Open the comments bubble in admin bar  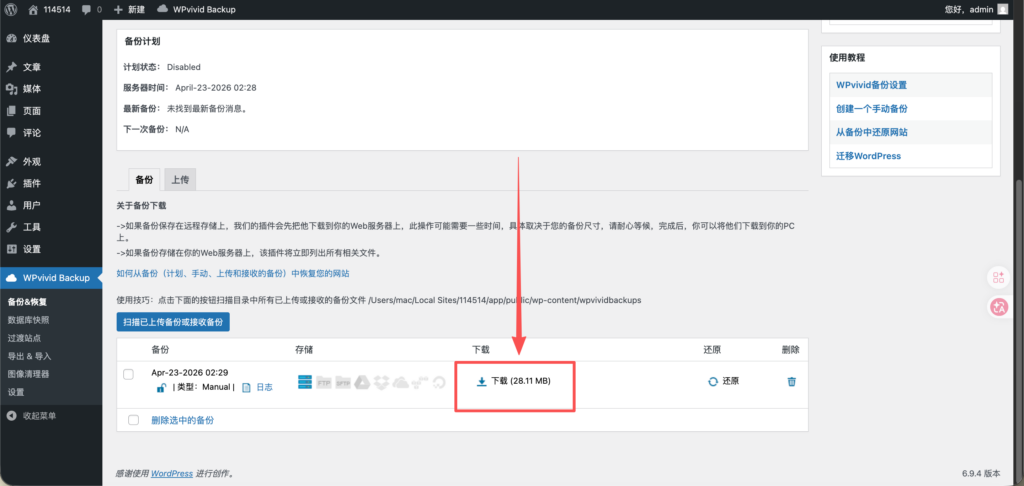click(92, 10)
